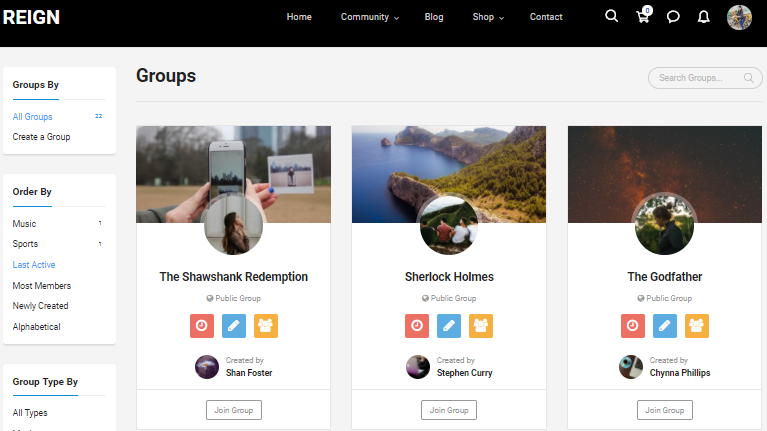
Task: Click Public Group label under Sherlock Holmes
Action: pos(449,298)
